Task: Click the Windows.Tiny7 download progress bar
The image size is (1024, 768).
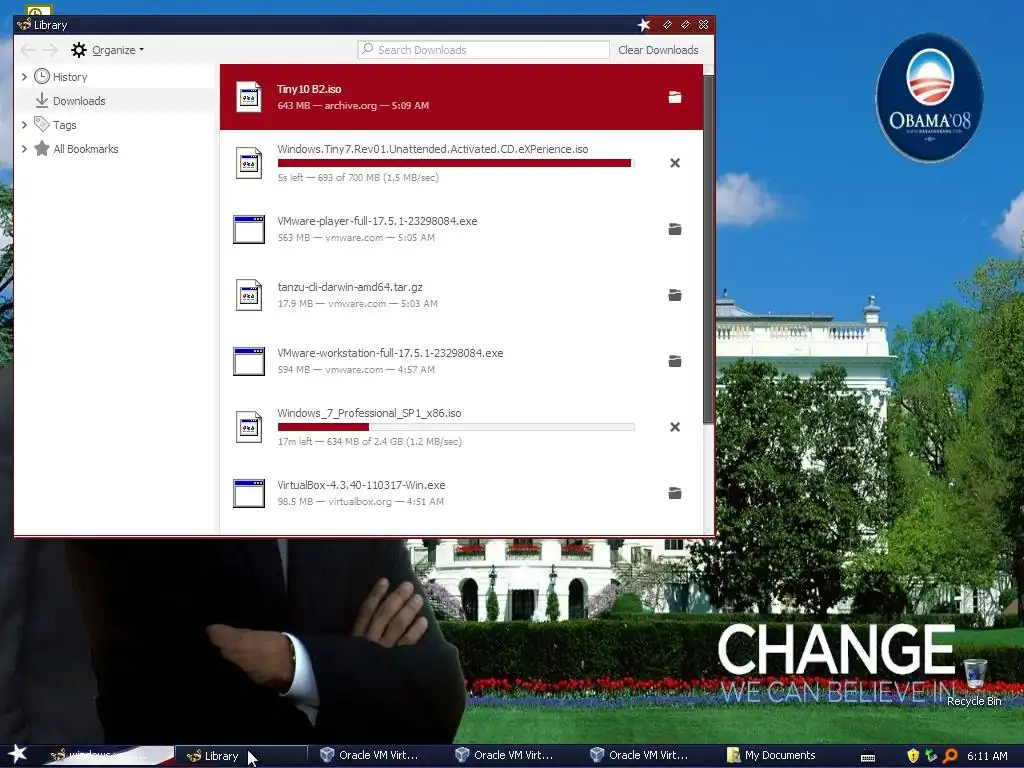Action: click(456, 163)
